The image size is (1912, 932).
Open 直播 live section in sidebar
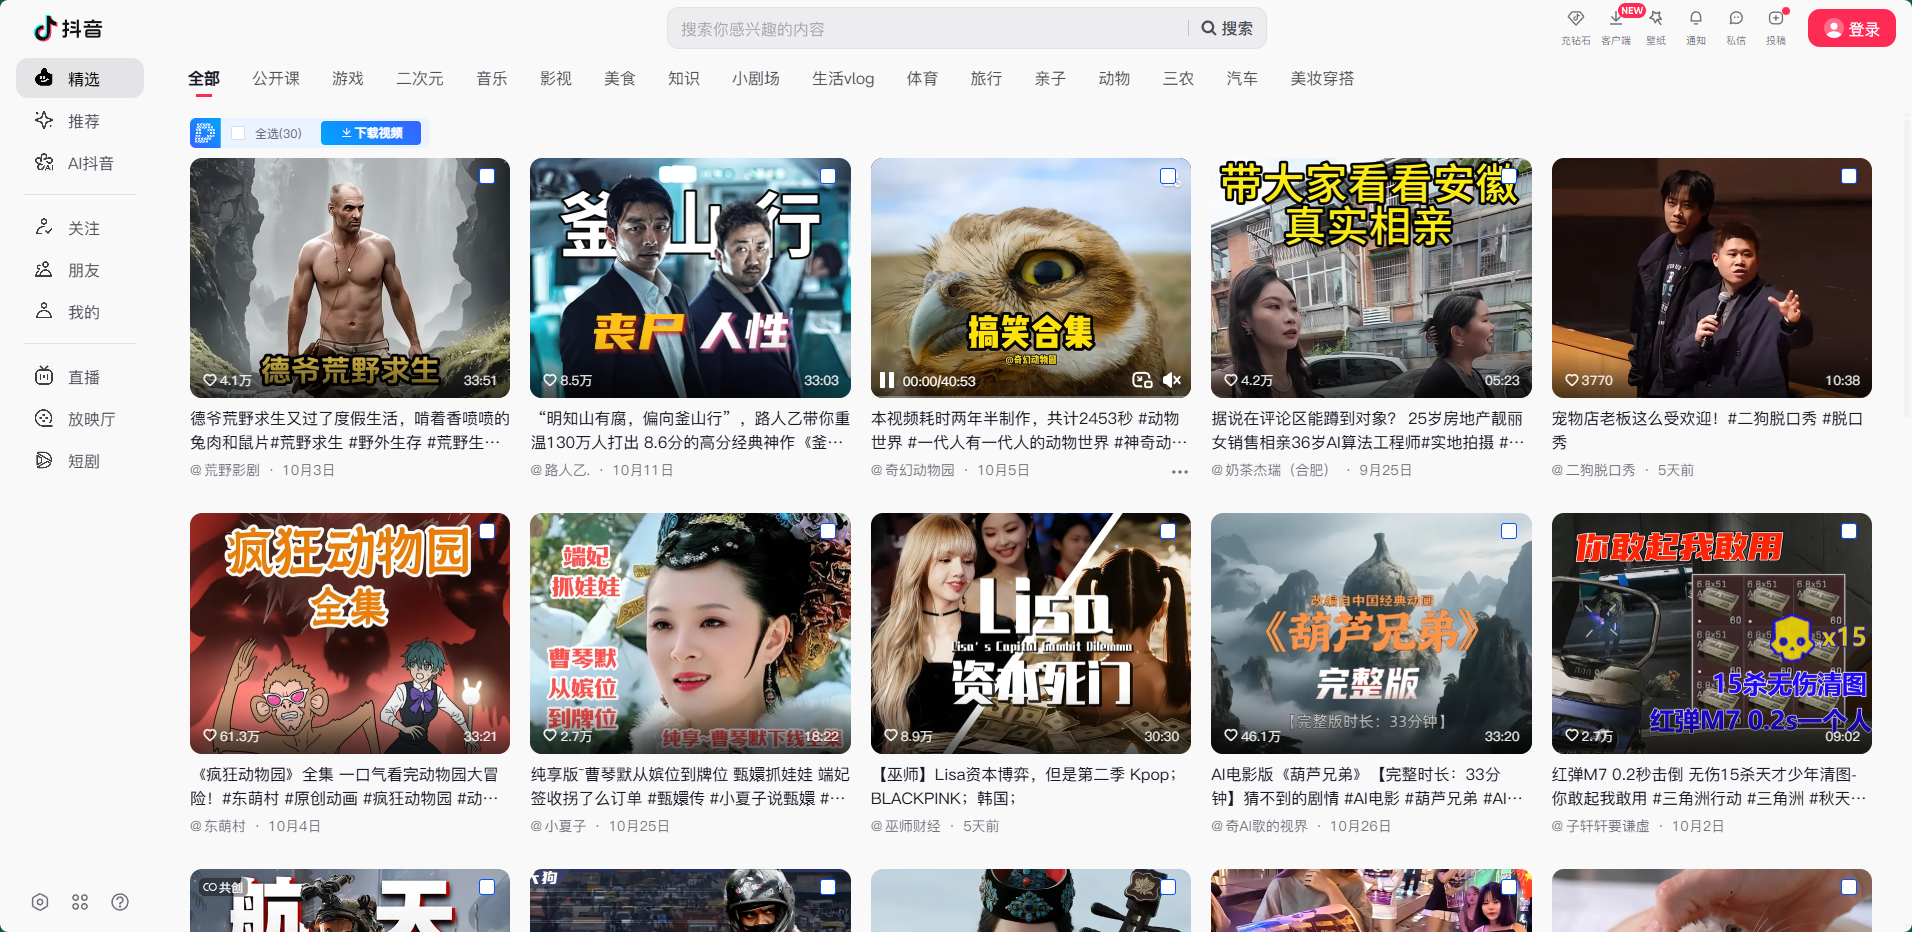click(83, 377)
